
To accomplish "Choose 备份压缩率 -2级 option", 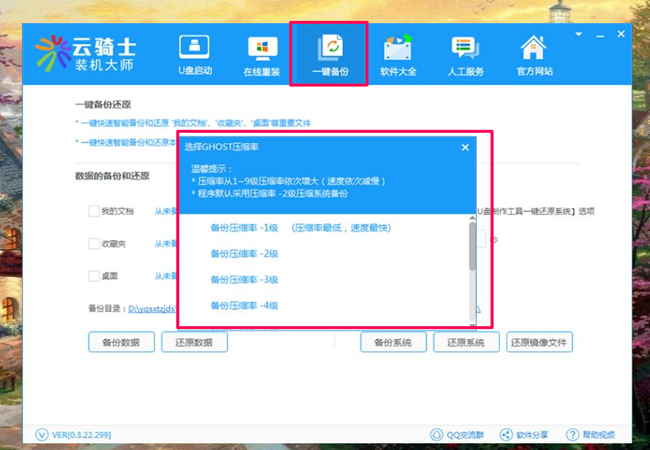I will (244, 254).
